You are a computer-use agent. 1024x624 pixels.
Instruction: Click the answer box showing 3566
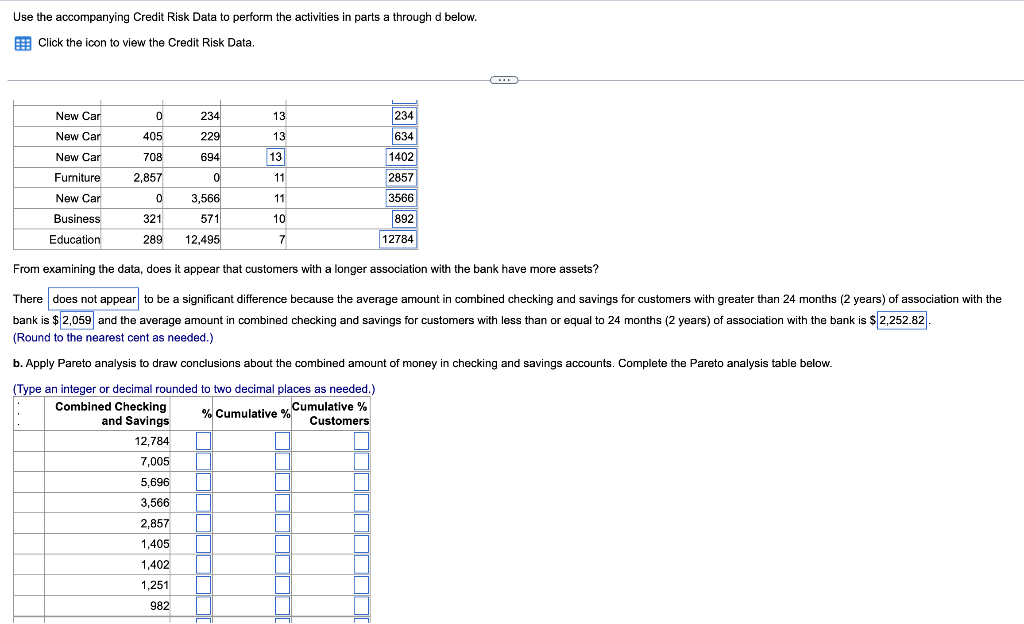click(399, 198)
